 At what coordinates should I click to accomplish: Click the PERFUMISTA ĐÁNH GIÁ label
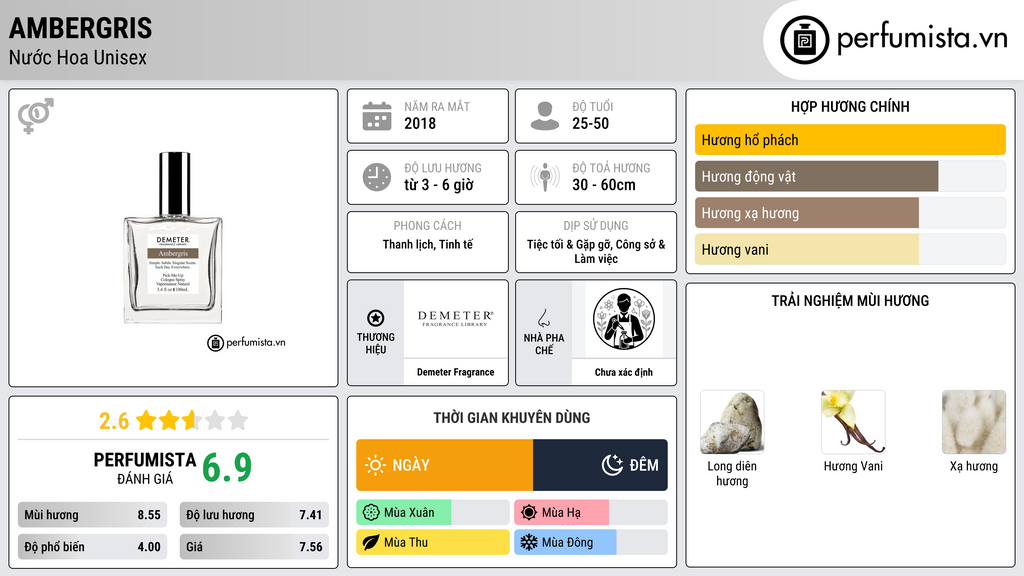point(144,468)
